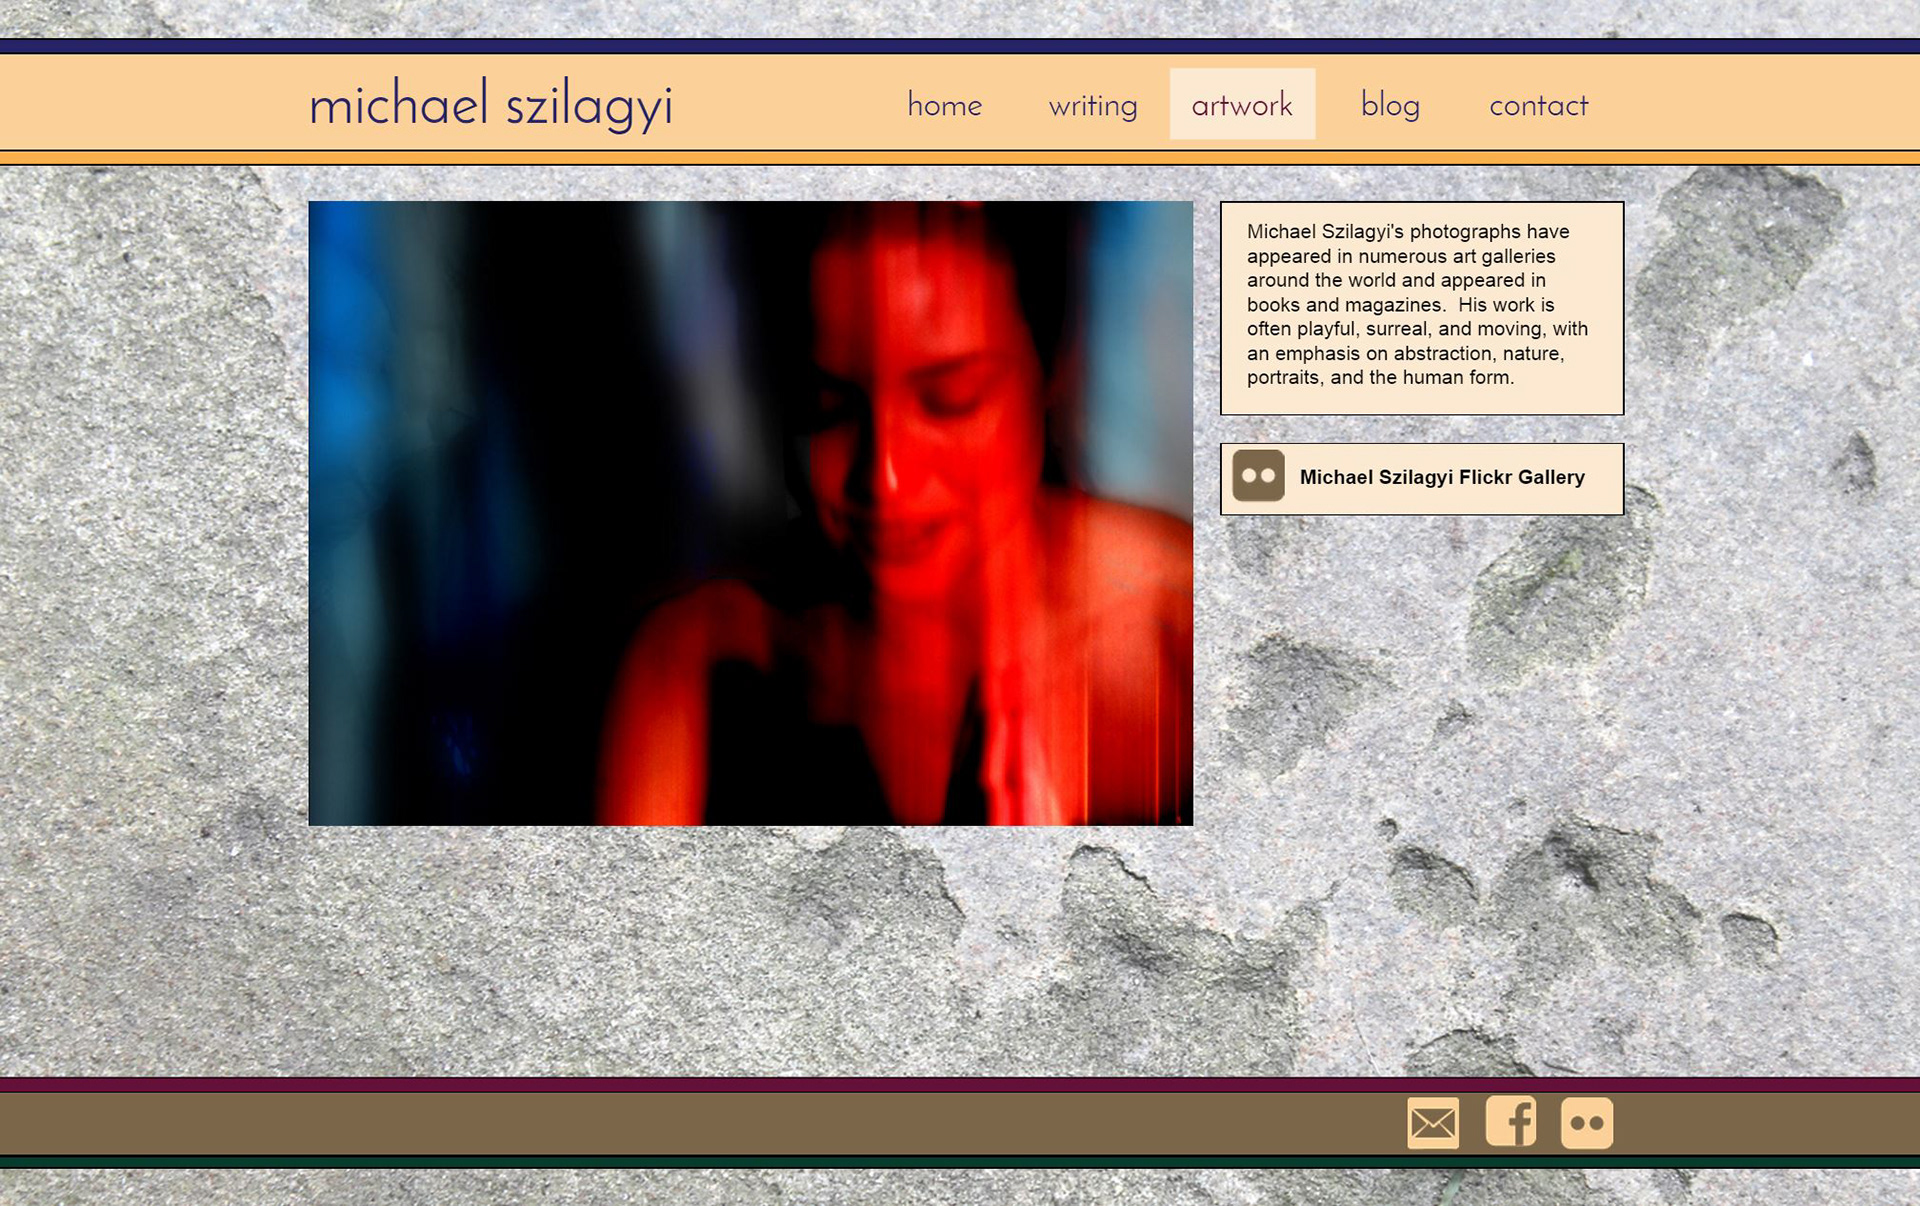Viewport: 1920px width, 1206px height.
Task: Open the Facebook icon in footer
Action: pos(1510,1121)
